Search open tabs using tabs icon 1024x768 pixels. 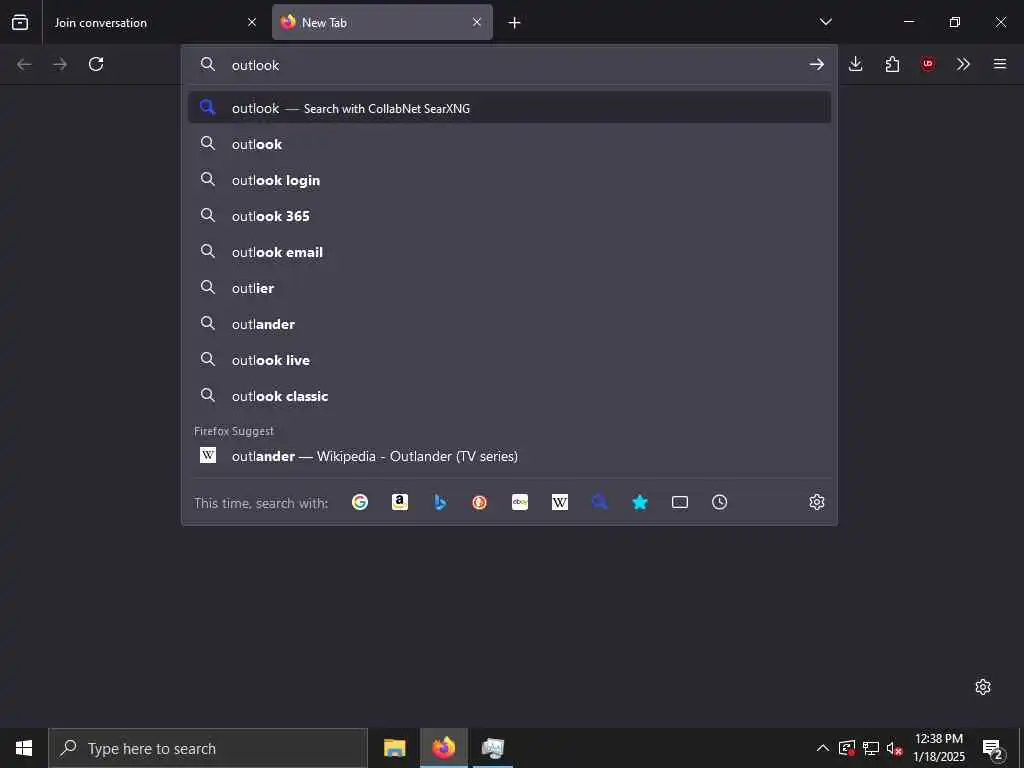(680, 502)
